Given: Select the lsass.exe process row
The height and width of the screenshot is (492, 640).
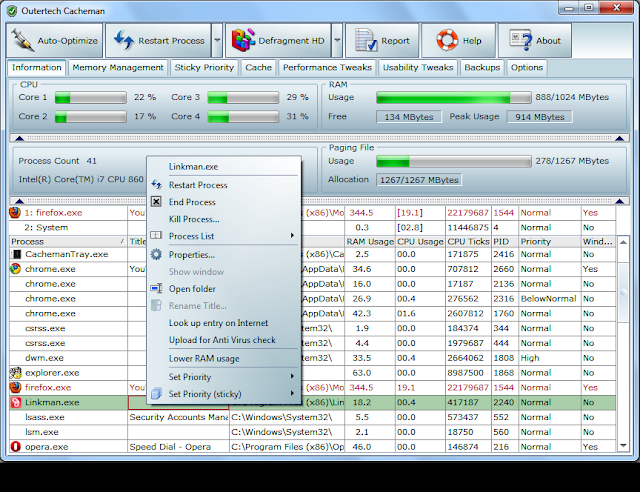Looking at the screenshot, I should click(x=312, y=417).
